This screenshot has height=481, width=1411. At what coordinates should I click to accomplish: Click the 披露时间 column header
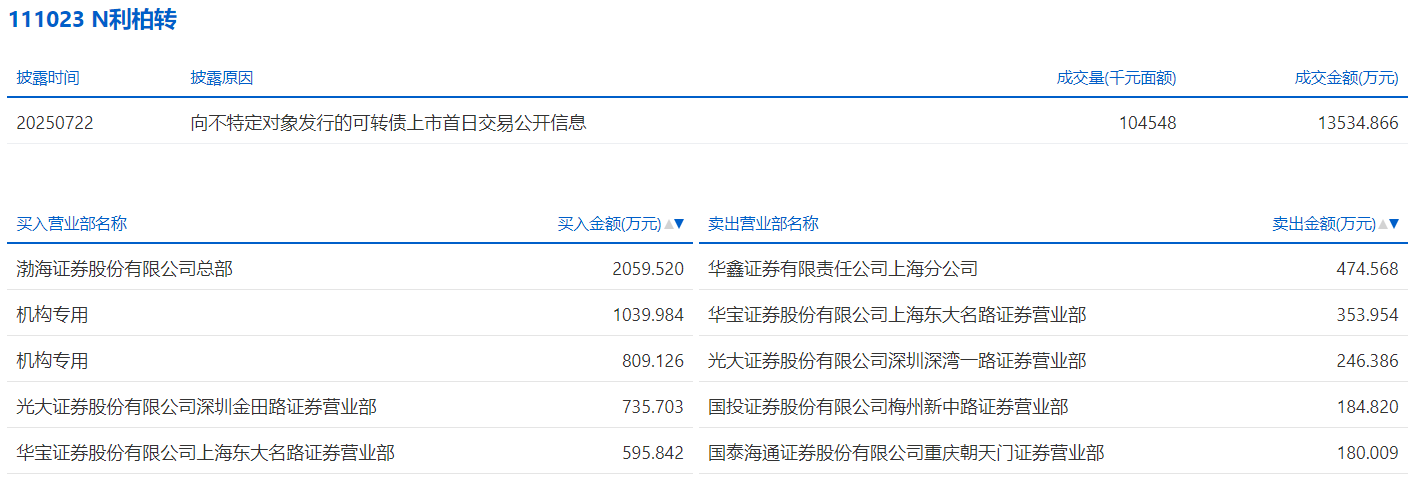(x=48, y=78)
